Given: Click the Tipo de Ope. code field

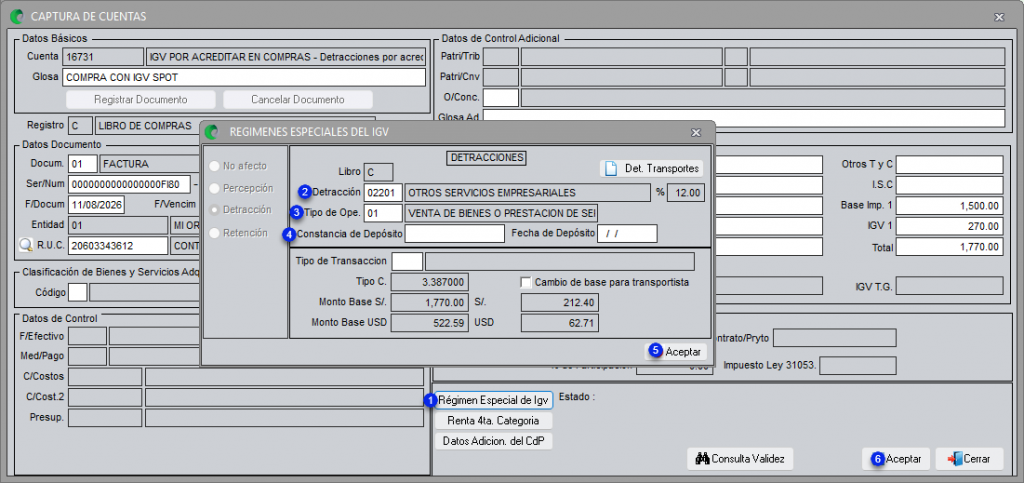Looking at the screenshot, I should coord(384,213).
